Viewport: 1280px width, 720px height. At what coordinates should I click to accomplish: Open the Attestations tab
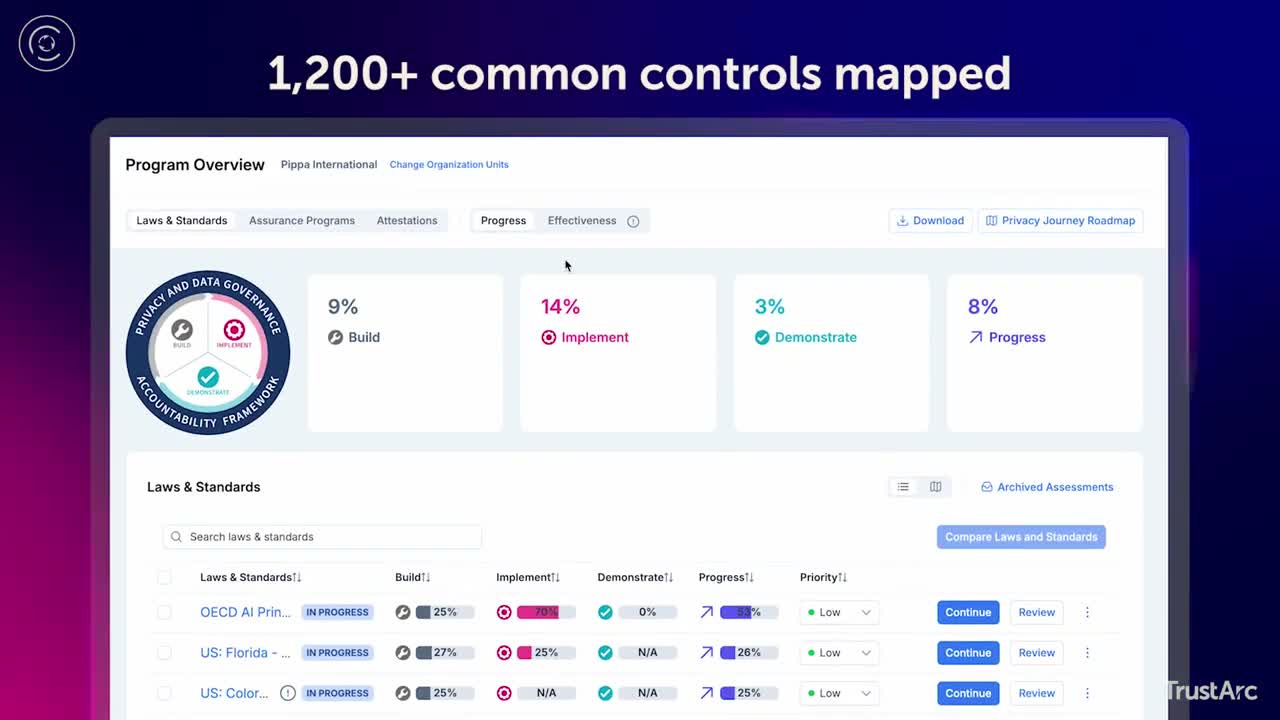pyautogui.click(x=407, y=221)
